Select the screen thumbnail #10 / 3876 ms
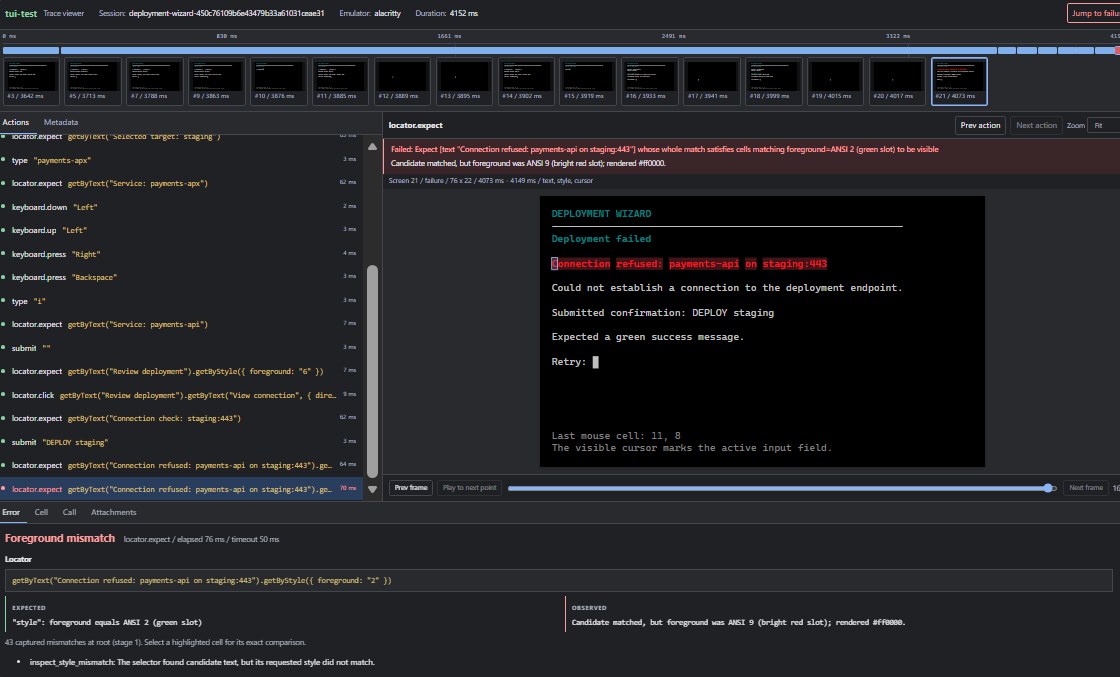1120x677 pixels. click(279, 81)
